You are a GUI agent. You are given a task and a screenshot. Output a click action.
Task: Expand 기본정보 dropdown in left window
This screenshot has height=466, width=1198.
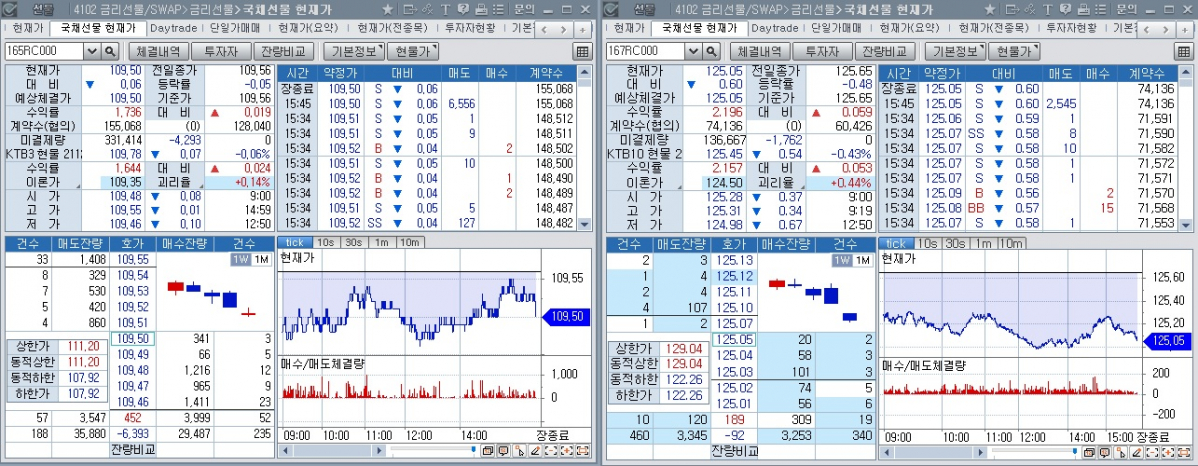coord(354,51)
